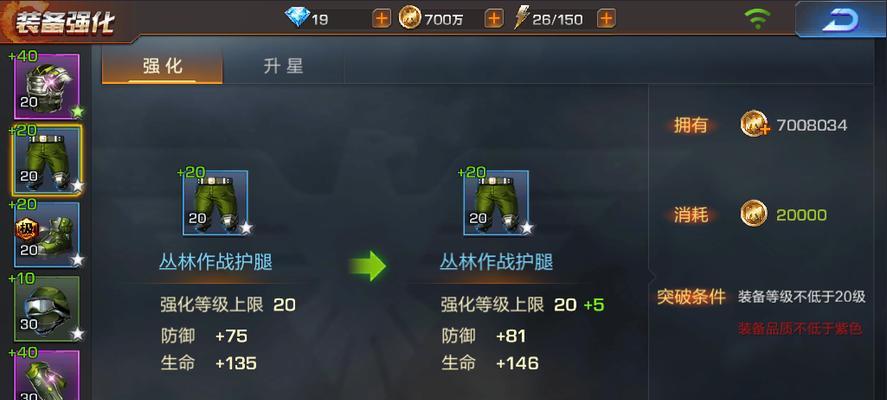
Task: Select the +10 helmet equipment
Action: [46, 308]
